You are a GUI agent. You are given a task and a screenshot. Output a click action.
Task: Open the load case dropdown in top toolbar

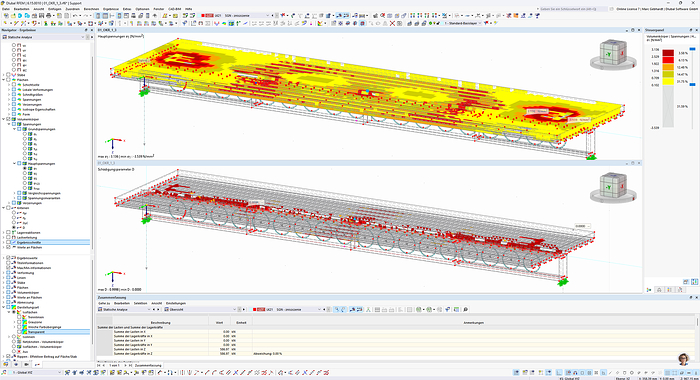[268, 16]
